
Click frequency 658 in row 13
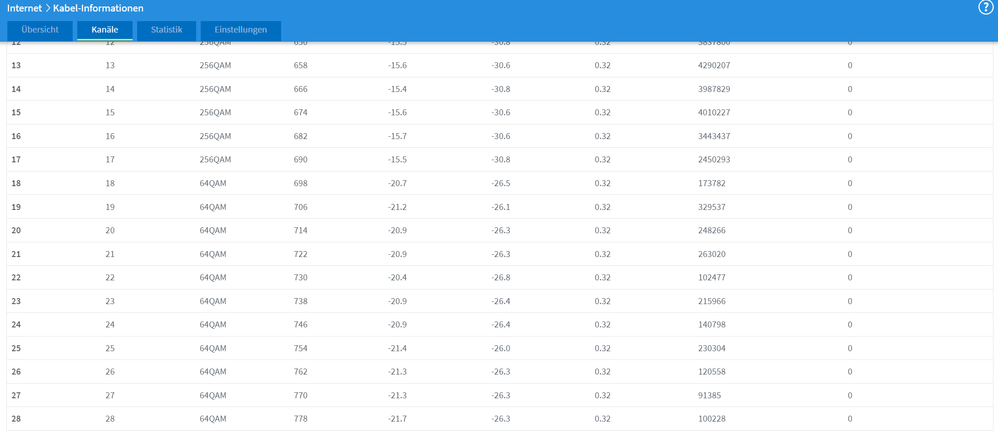pos(300,66)
